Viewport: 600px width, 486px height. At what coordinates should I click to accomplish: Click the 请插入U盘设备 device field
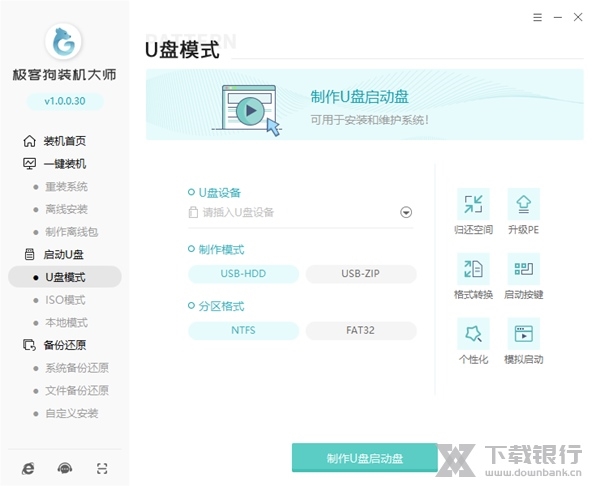coord(301,212)
